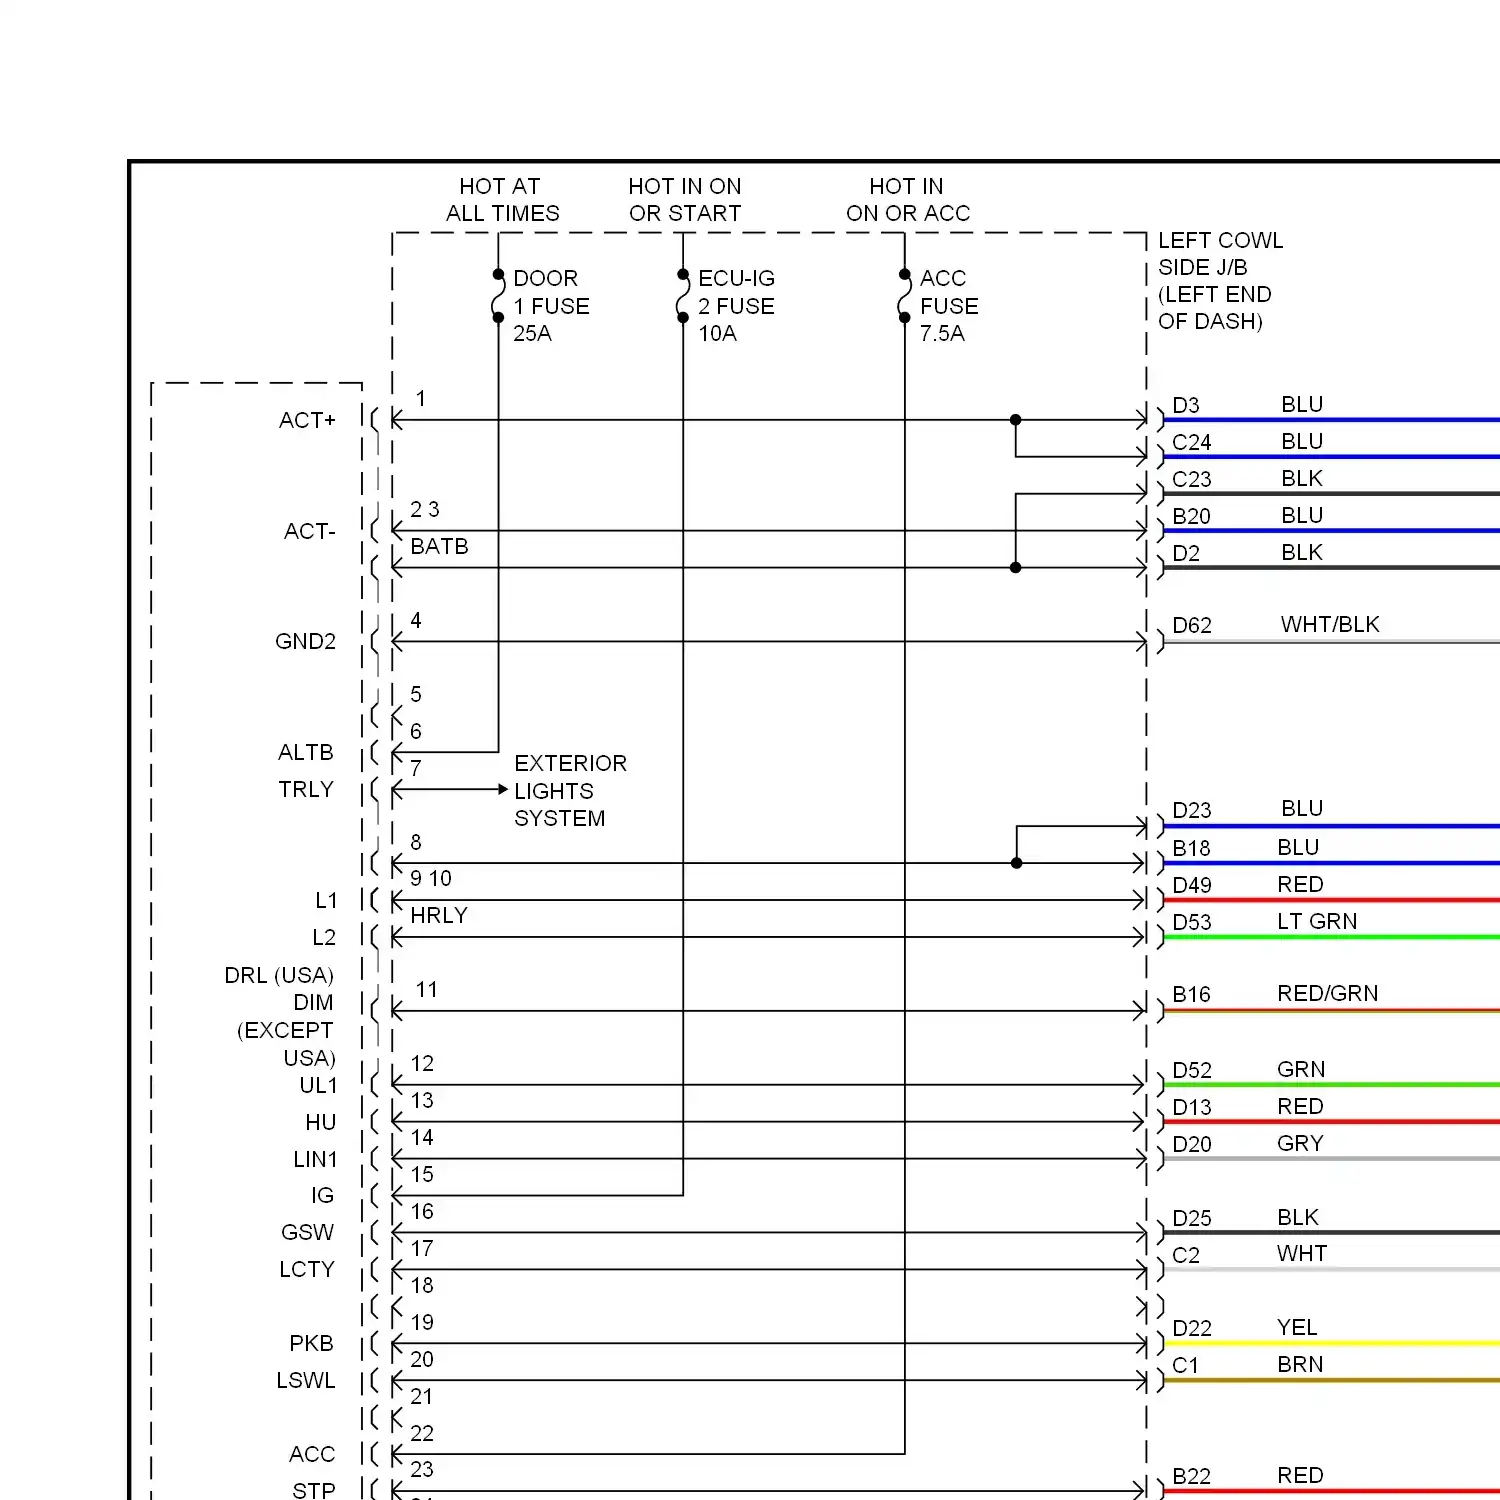
Task: Click the D62 connector pin label
Action: pyautogui.click(x=1192, y=625)
